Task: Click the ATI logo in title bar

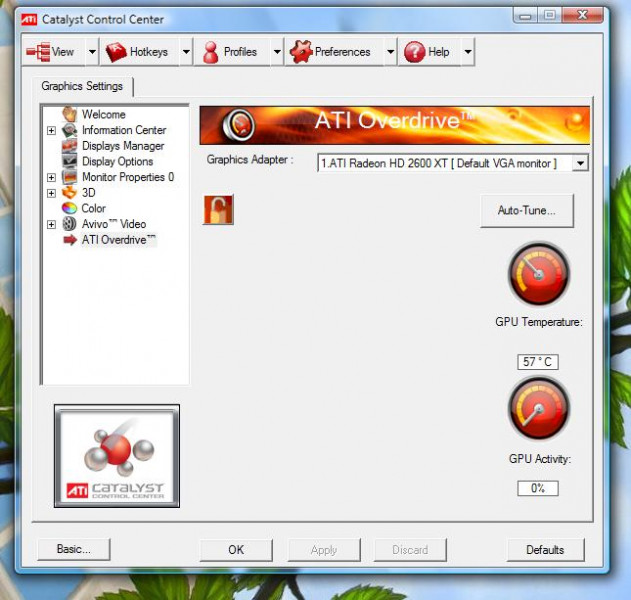Action: (x=29, y=19)
